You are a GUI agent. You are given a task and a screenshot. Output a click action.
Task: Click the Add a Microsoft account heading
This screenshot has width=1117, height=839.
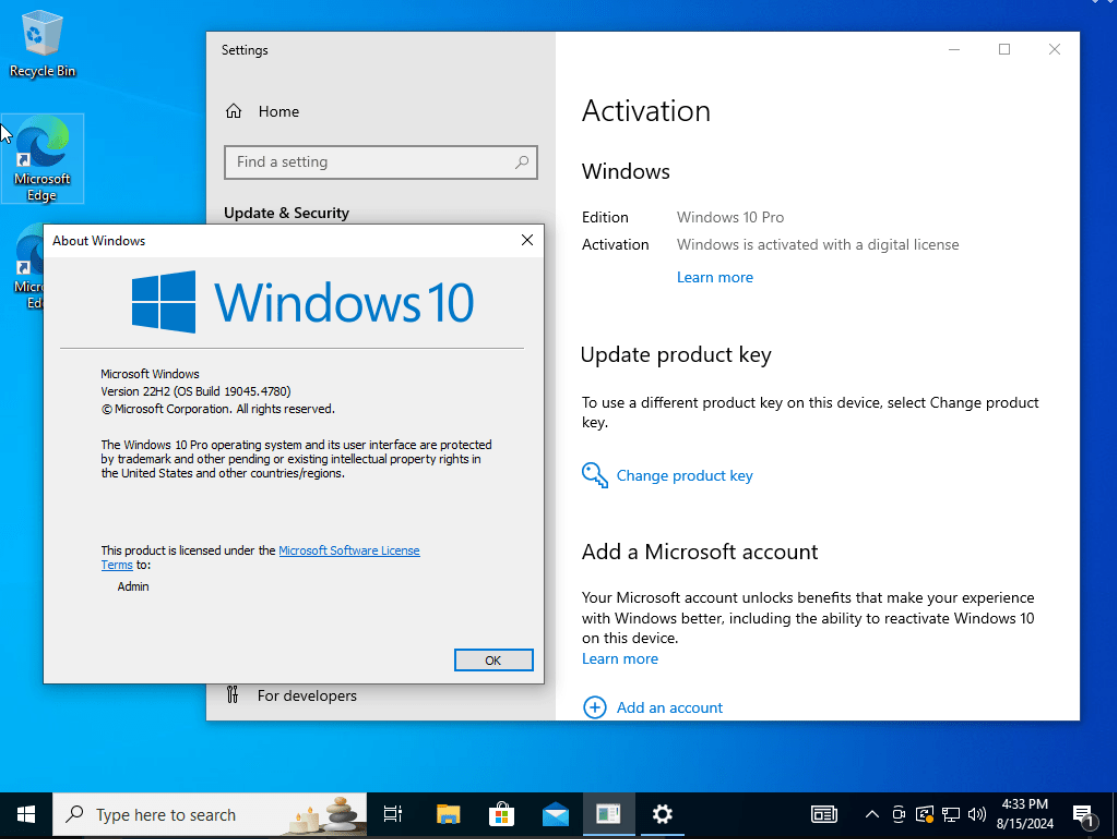click(x=700, y=552)
